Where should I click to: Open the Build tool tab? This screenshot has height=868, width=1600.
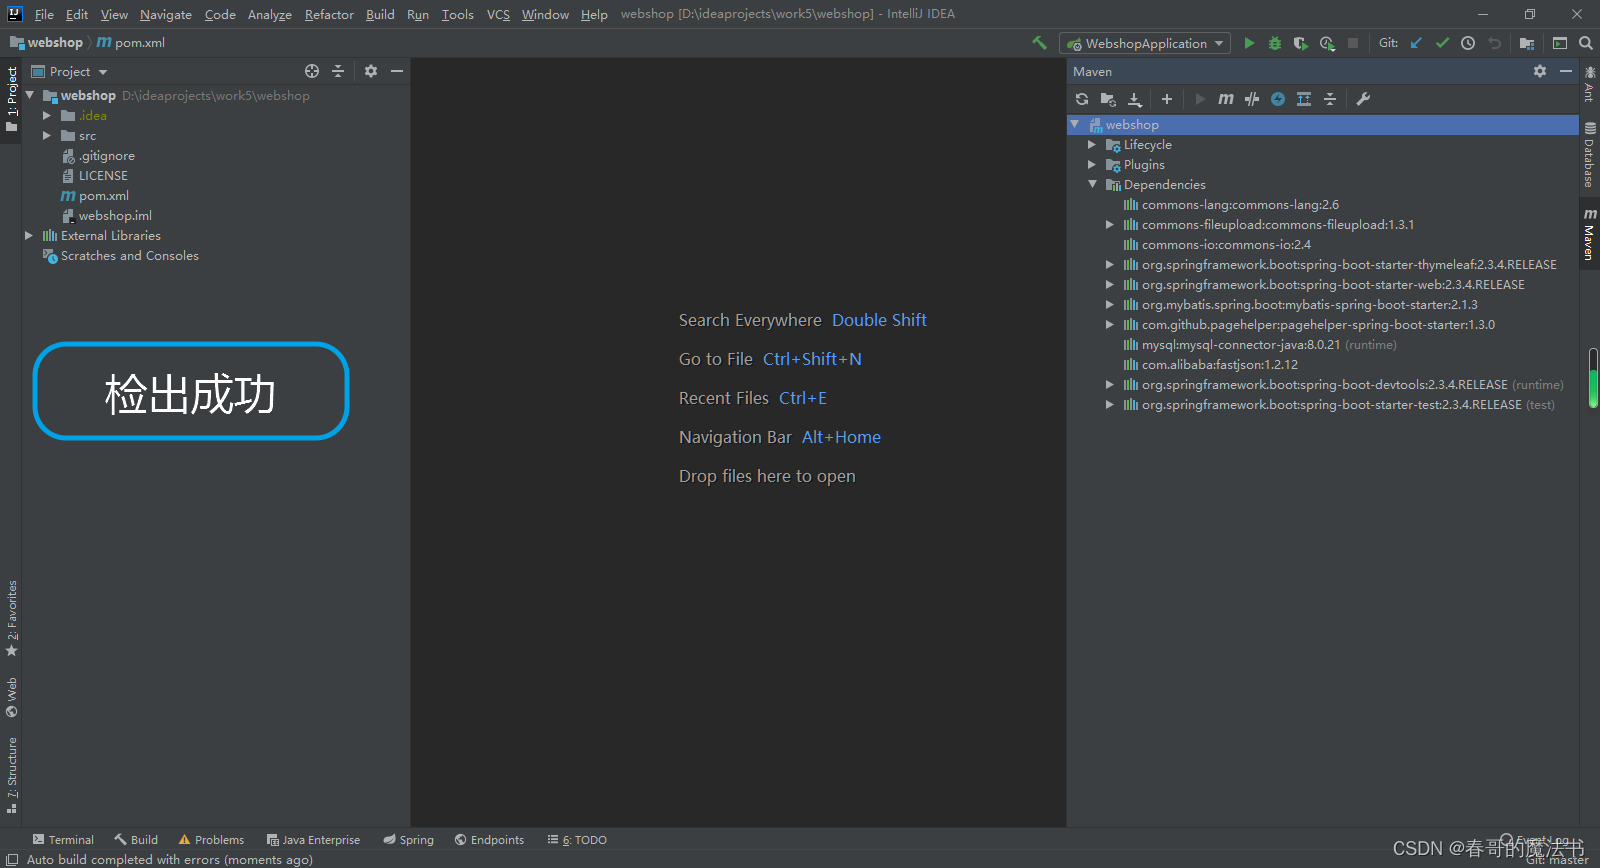(136, 840)
